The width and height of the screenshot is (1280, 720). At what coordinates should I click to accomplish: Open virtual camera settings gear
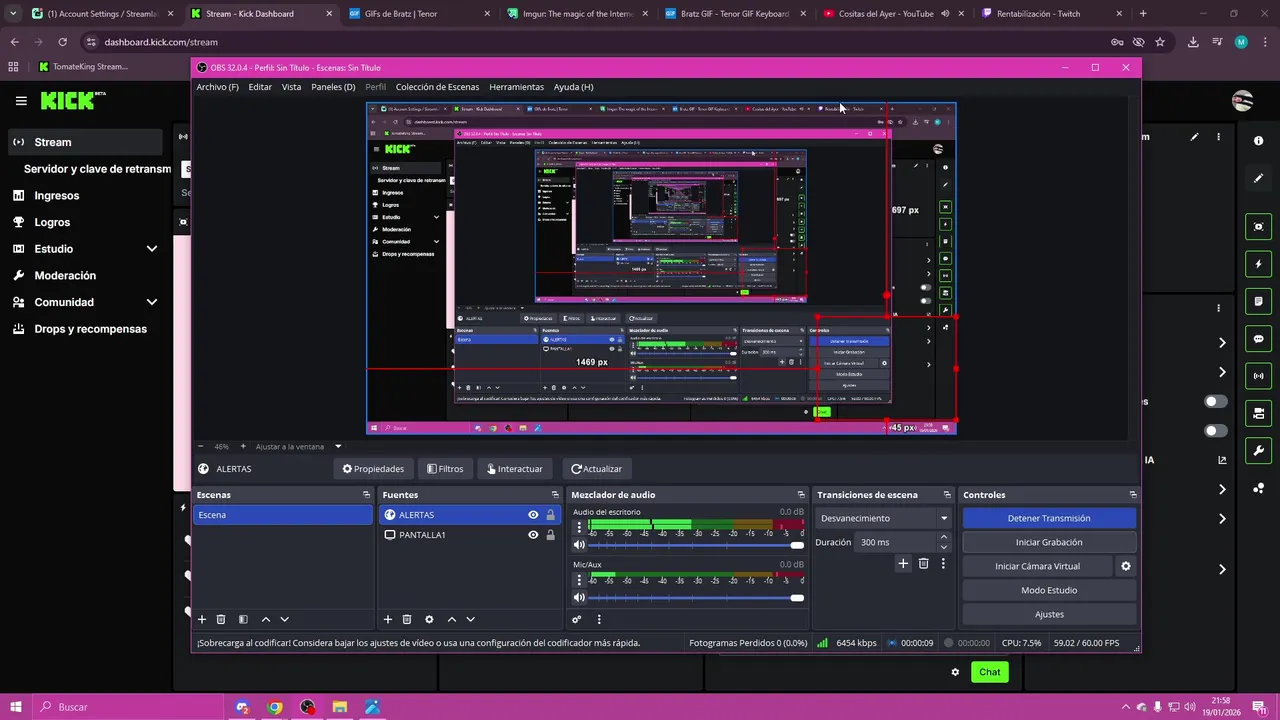tap(1126, 566)
